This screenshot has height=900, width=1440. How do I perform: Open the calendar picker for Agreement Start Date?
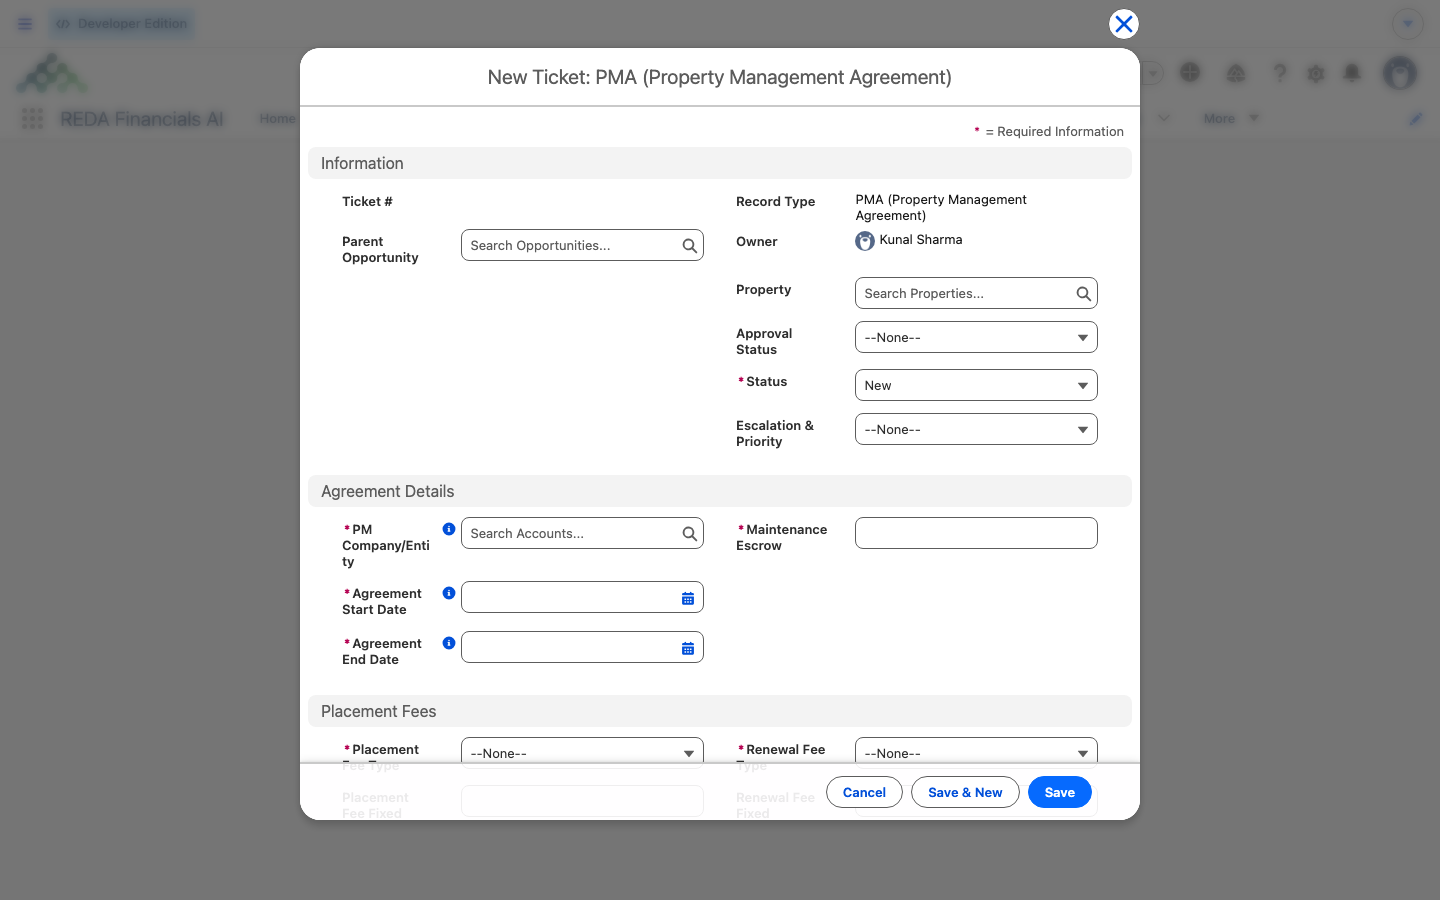688,598
